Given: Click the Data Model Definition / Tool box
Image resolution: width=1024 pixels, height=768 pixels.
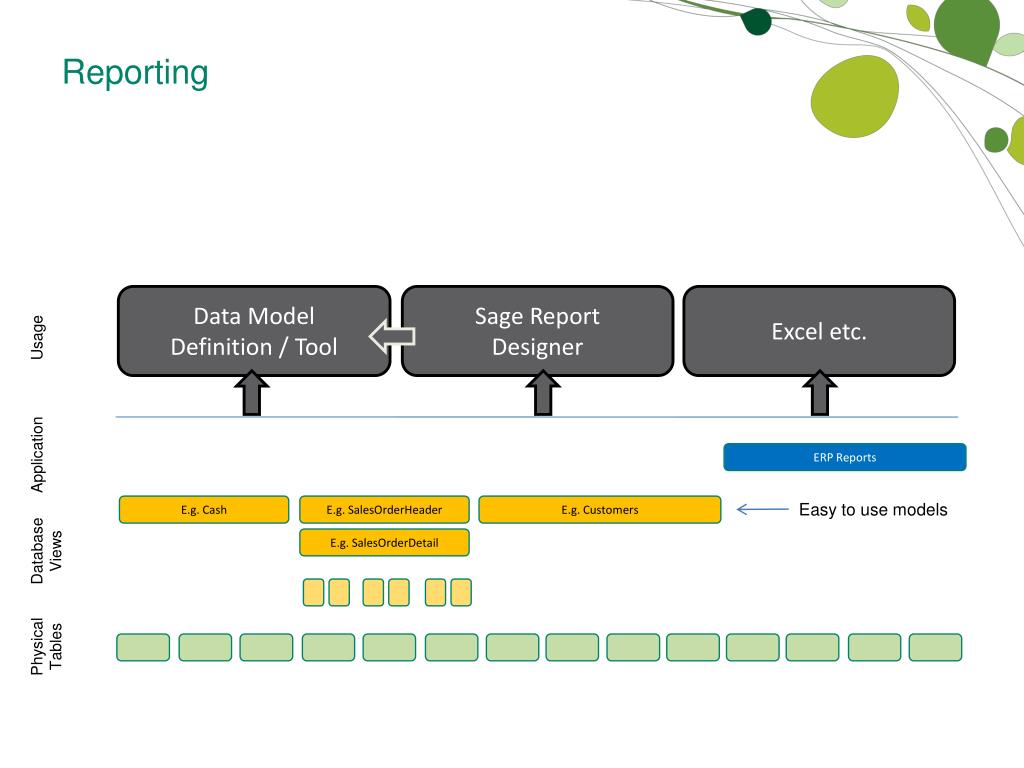Looking at the screenshot, I should 254,331.
